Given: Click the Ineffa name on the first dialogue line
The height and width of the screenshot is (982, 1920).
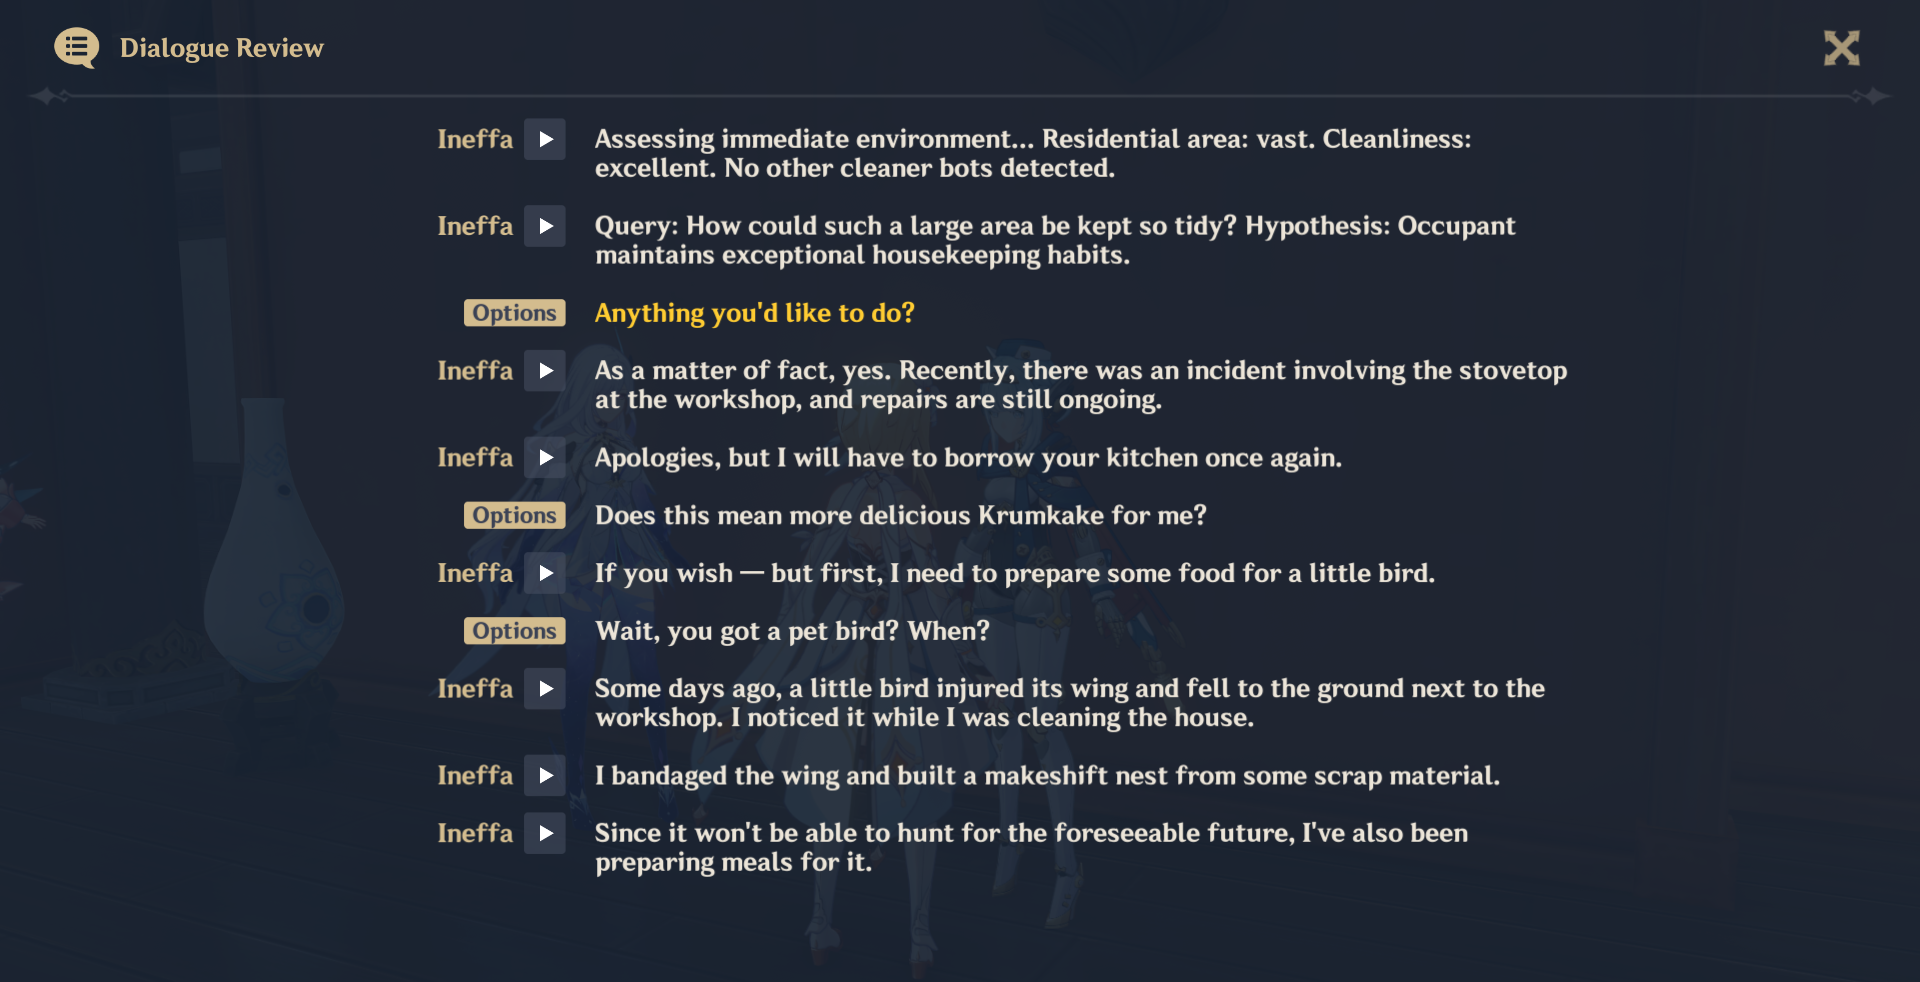Looking at the screenshot, I should [475, 139].
